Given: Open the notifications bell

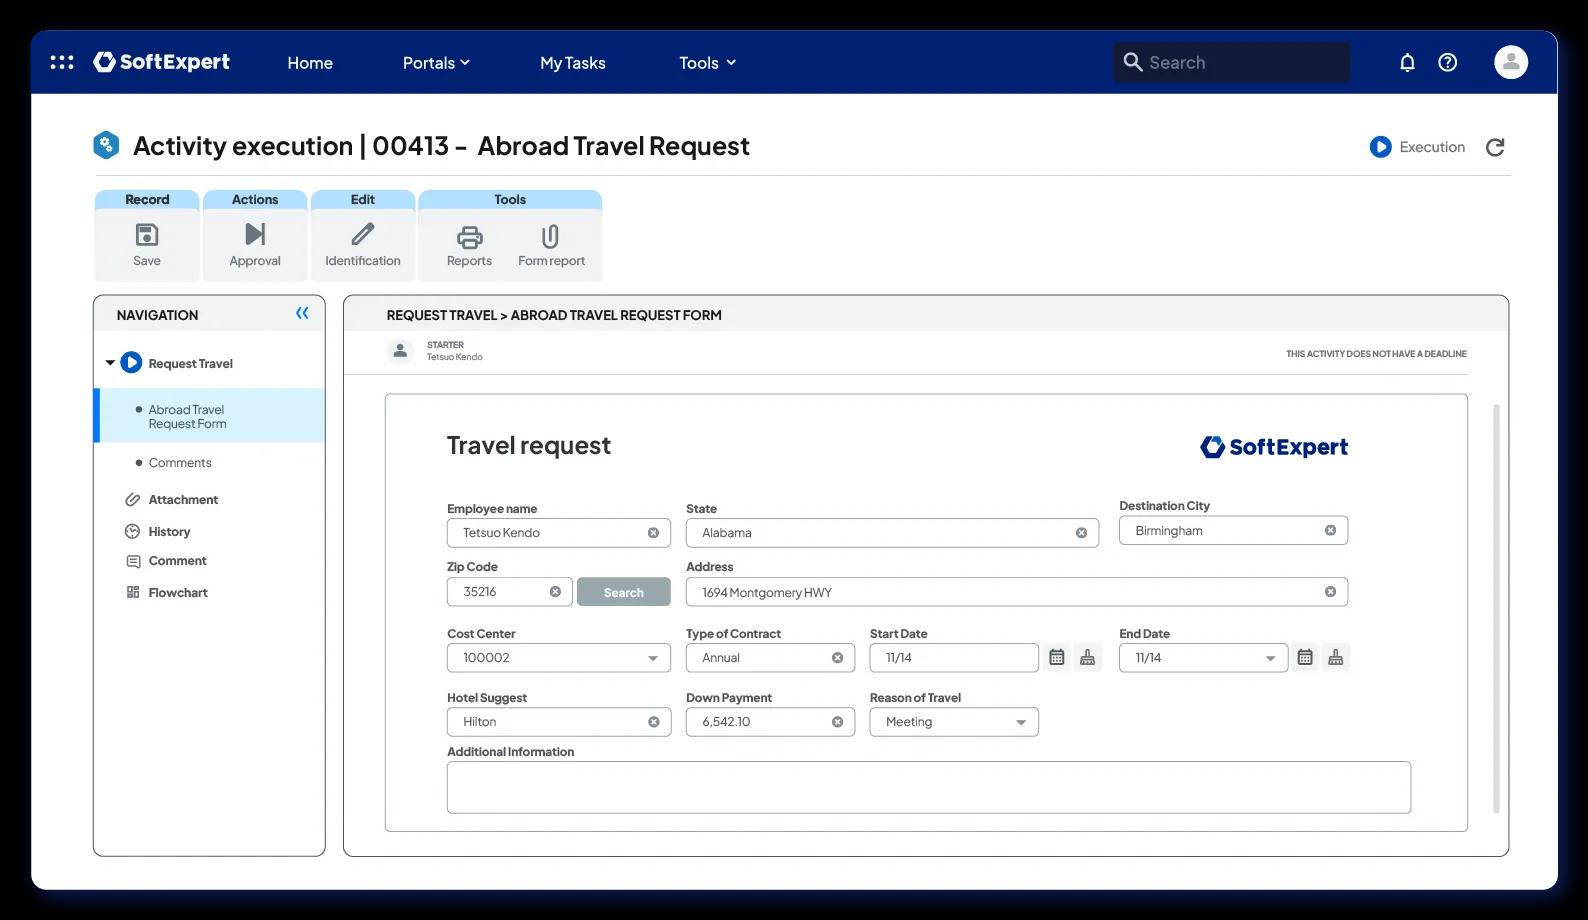Looking at the screenshot, I should click(x=1407, y=62).
